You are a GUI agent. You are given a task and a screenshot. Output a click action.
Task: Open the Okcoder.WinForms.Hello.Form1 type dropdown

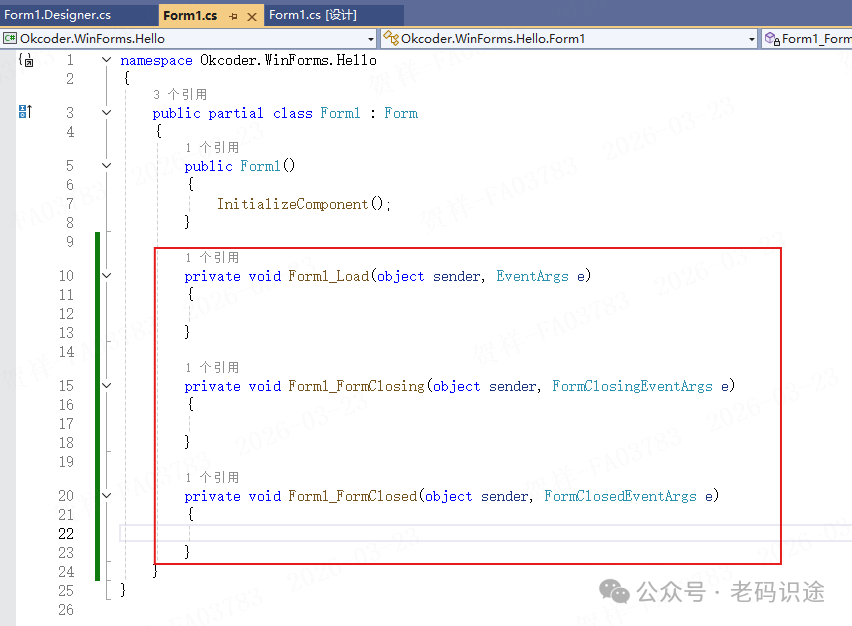752,39
